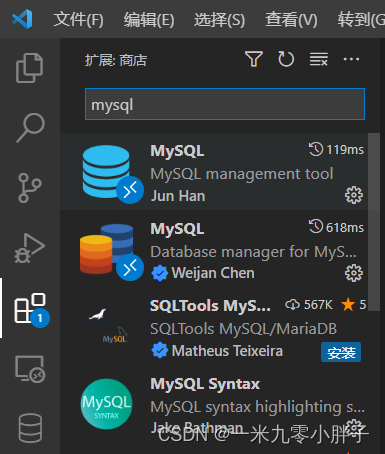Open the Extensions view with badge

31,309
